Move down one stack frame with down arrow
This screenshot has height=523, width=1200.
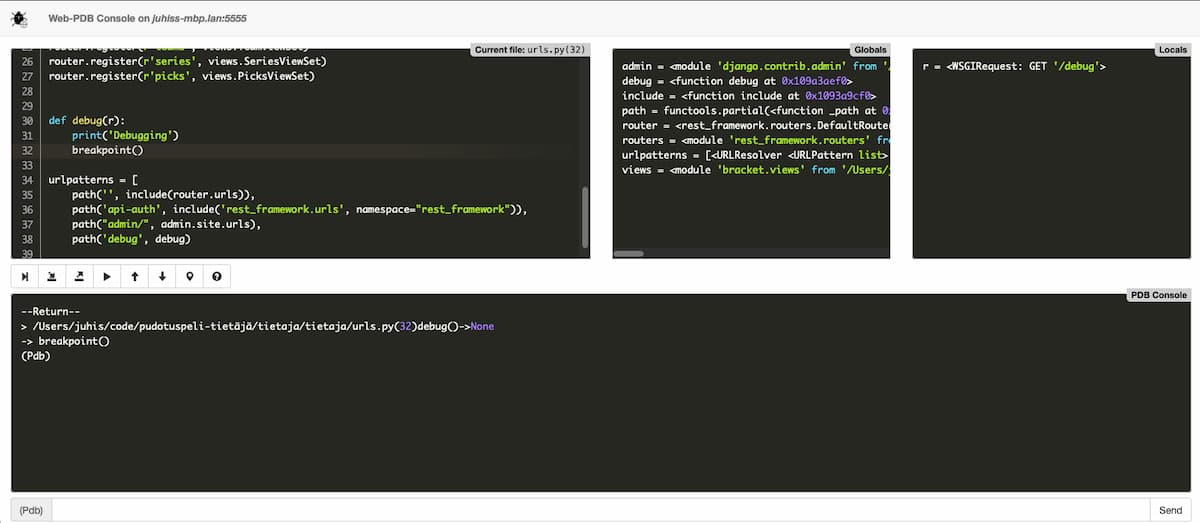tap(162, 276)
